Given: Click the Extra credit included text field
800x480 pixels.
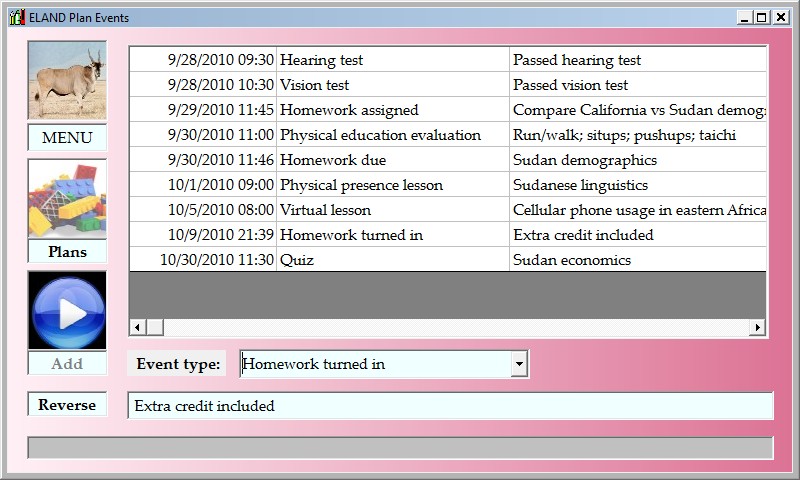Looking at the screenshot, I should pos(450,406).
